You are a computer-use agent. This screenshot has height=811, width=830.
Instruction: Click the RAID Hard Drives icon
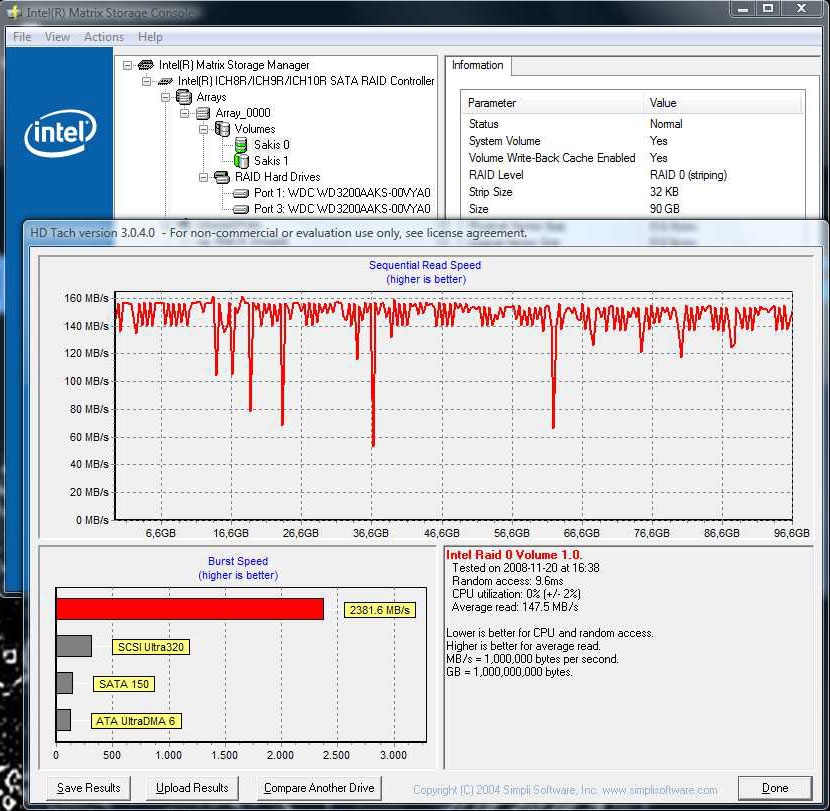point(222,177)
